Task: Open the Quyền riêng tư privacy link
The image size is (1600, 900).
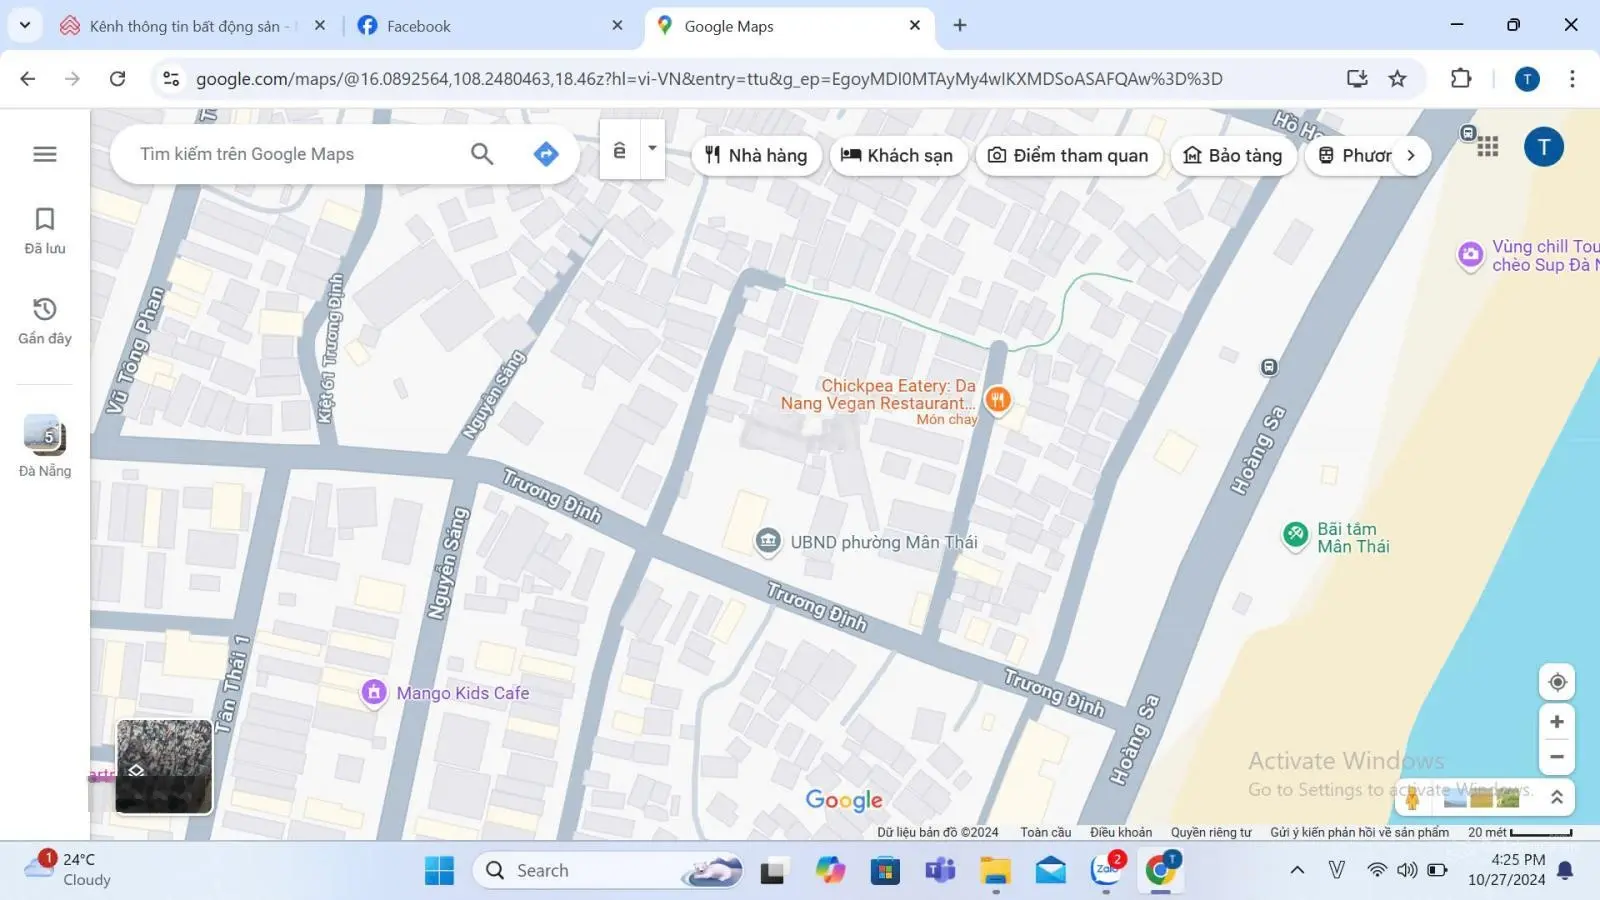Action: (x=1211, y=832)
